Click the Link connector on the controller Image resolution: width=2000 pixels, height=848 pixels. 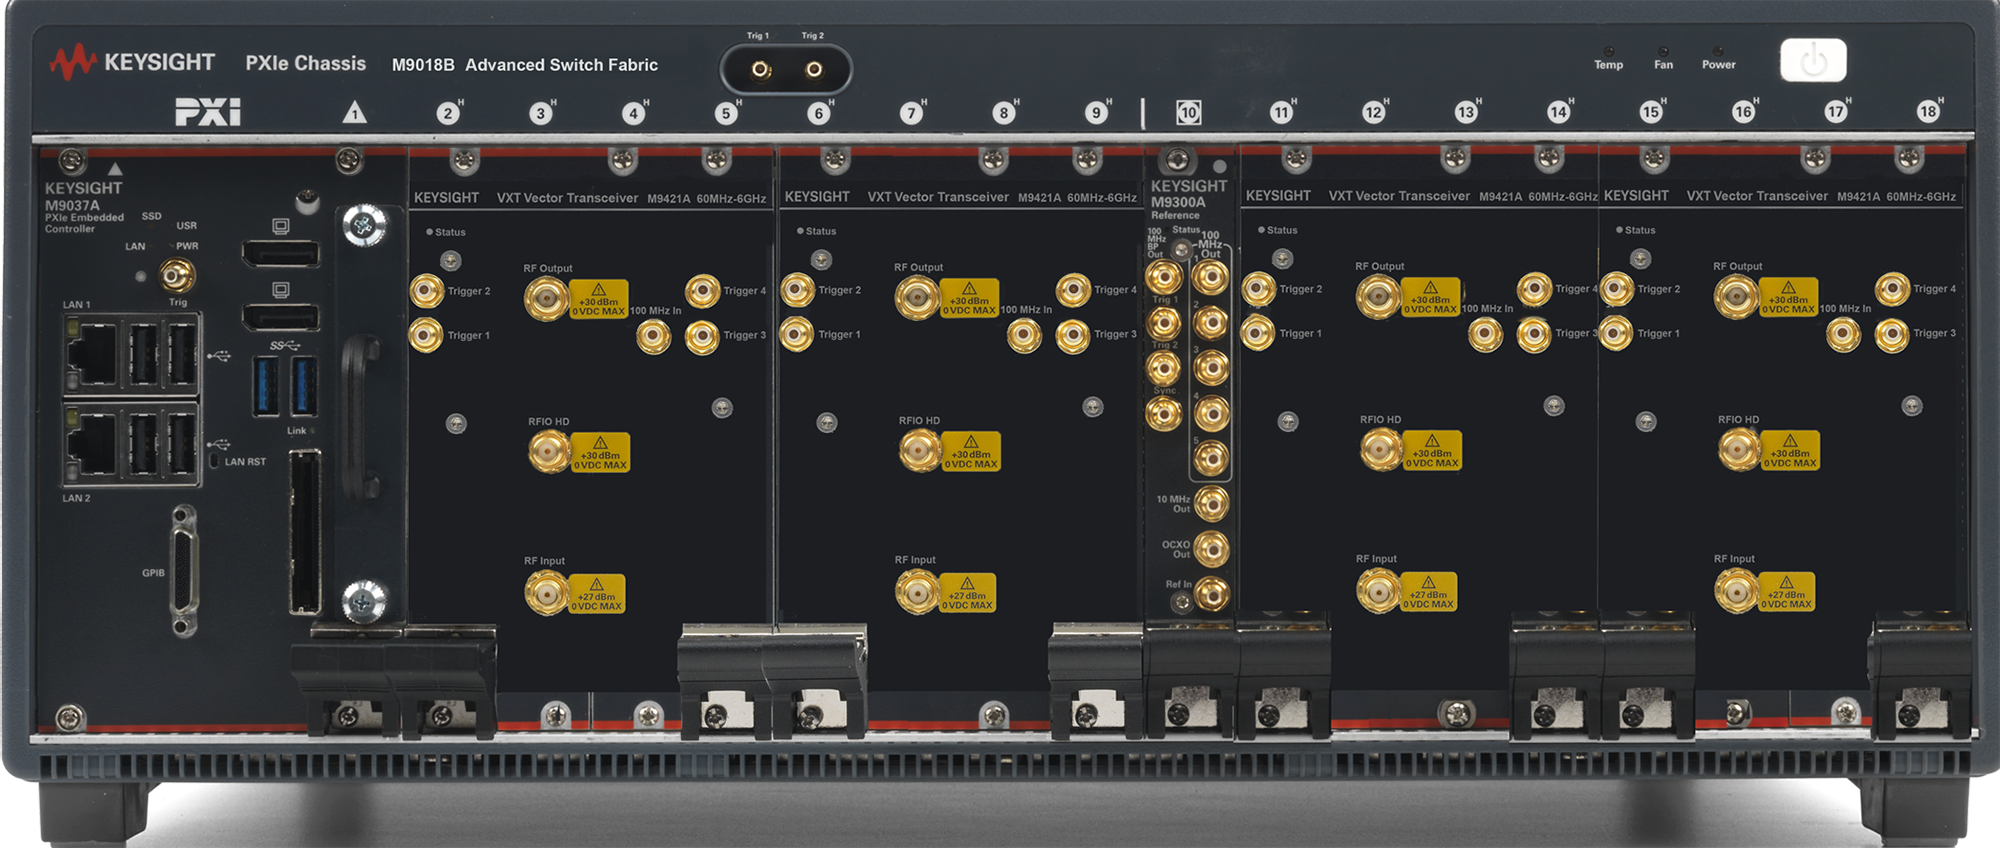point(305,532)
